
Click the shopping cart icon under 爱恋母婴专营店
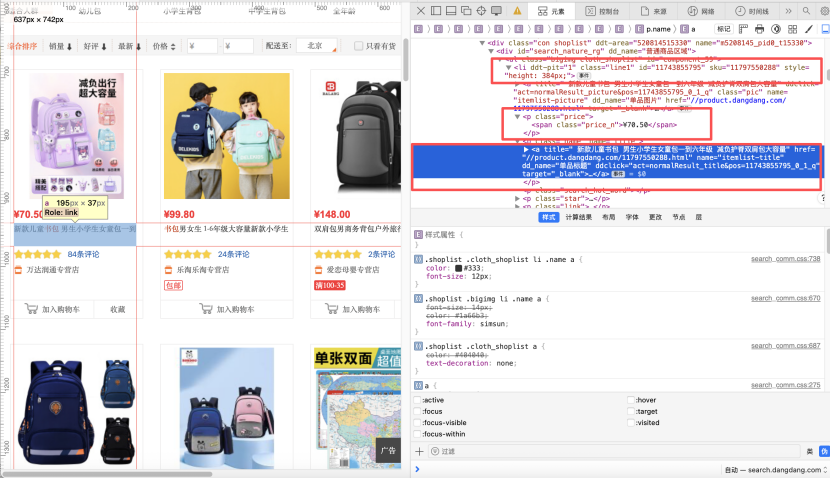click(331, 309)
